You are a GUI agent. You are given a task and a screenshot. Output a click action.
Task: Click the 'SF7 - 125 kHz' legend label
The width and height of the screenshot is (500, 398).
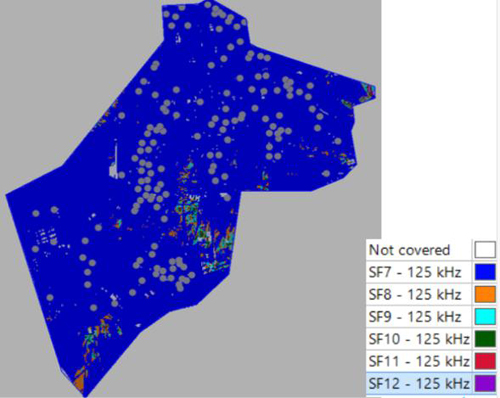(415, 272)
